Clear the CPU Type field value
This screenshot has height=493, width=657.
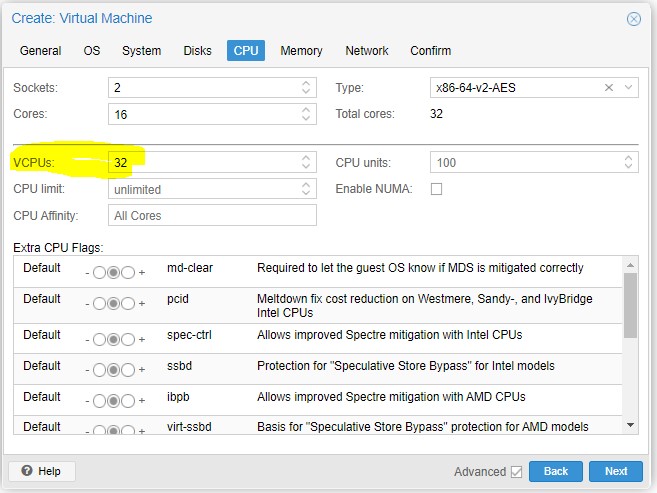[x=609, y=88]
